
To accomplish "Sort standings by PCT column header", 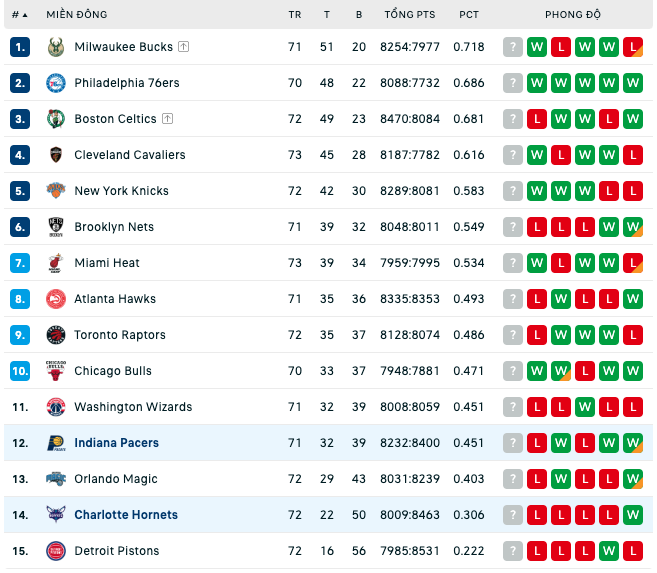I will [x=468, y=15].
